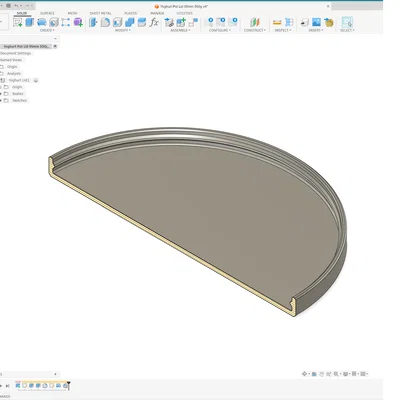Click the sectioned lid model in viewport

pyautogui.click(x=200, y=213)
